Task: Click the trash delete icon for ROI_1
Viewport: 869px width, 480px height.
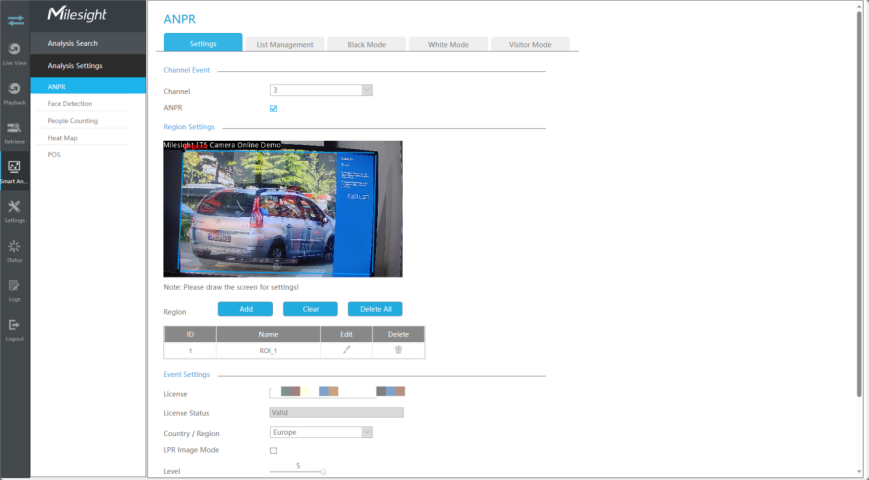Action: (398, 350)
